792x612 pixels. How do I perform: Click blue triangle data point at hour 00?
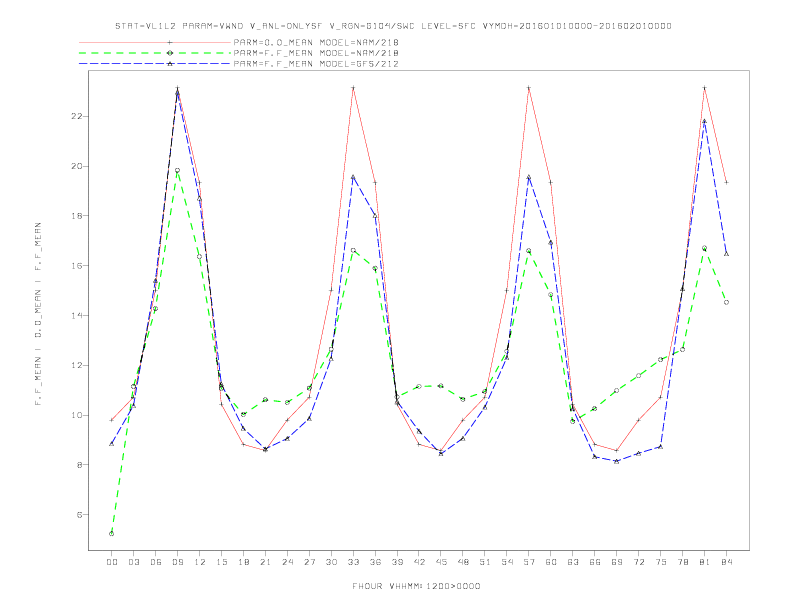pos(112,444)
